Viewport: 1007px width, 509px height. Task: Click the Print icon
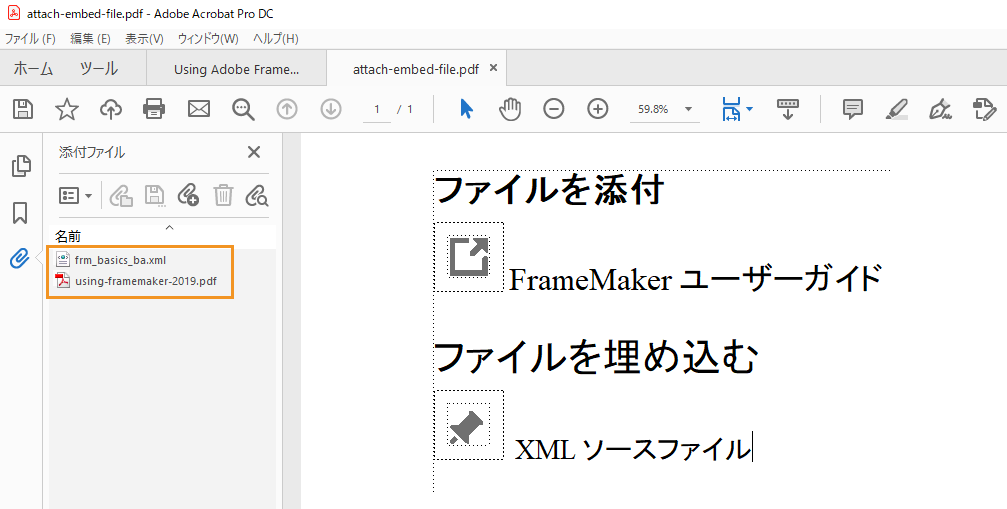coord(154,109)
